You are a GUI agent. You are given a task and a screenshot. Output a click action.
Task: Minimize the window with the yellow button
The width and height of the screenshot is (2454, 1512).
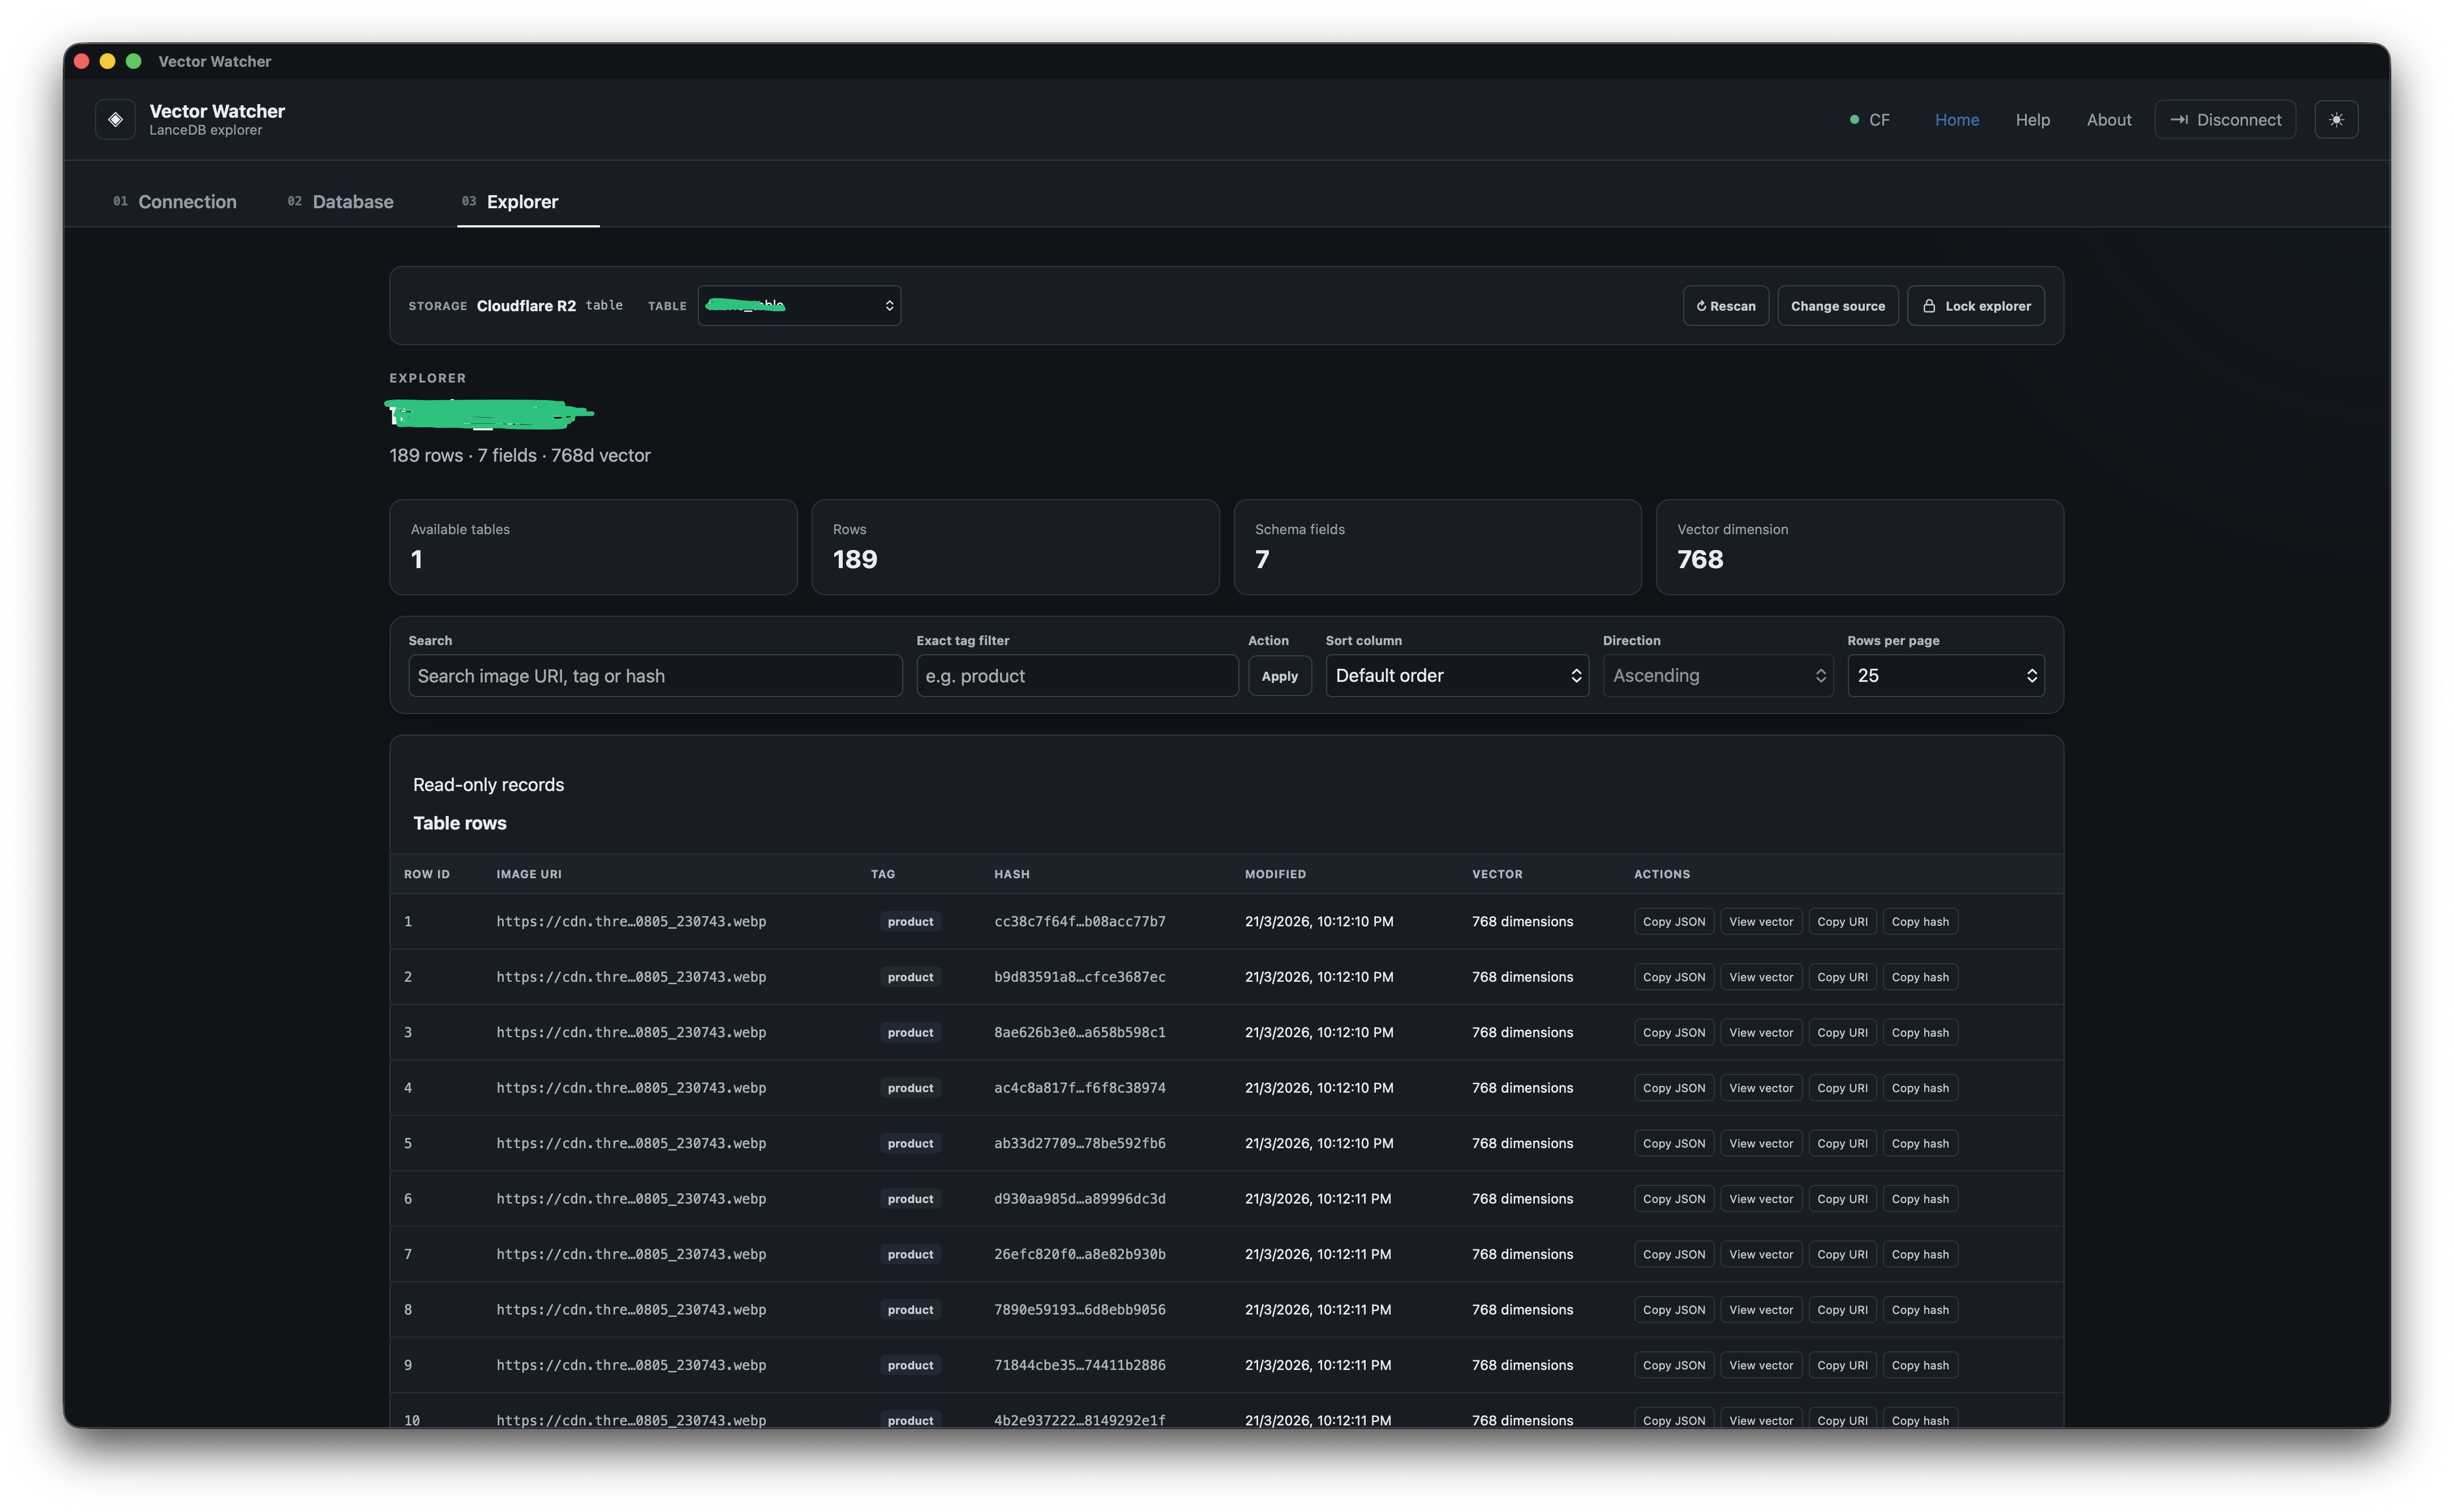tap(108, 61)
